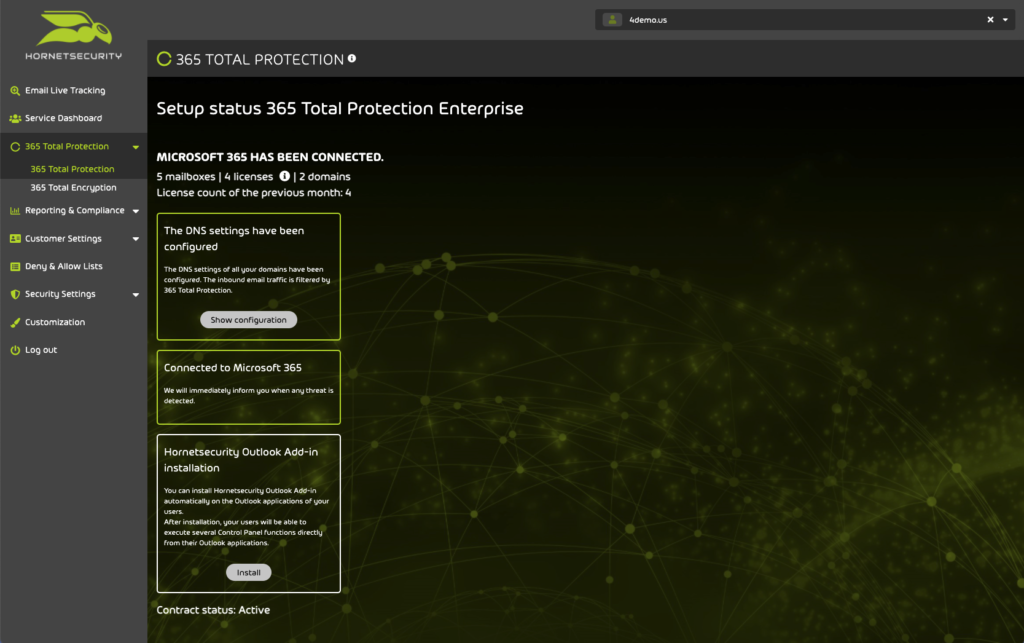Click the Deny & Allow Lists list icon
The width and height of the screenshot is (1024, 643).
tap(15, 266)
